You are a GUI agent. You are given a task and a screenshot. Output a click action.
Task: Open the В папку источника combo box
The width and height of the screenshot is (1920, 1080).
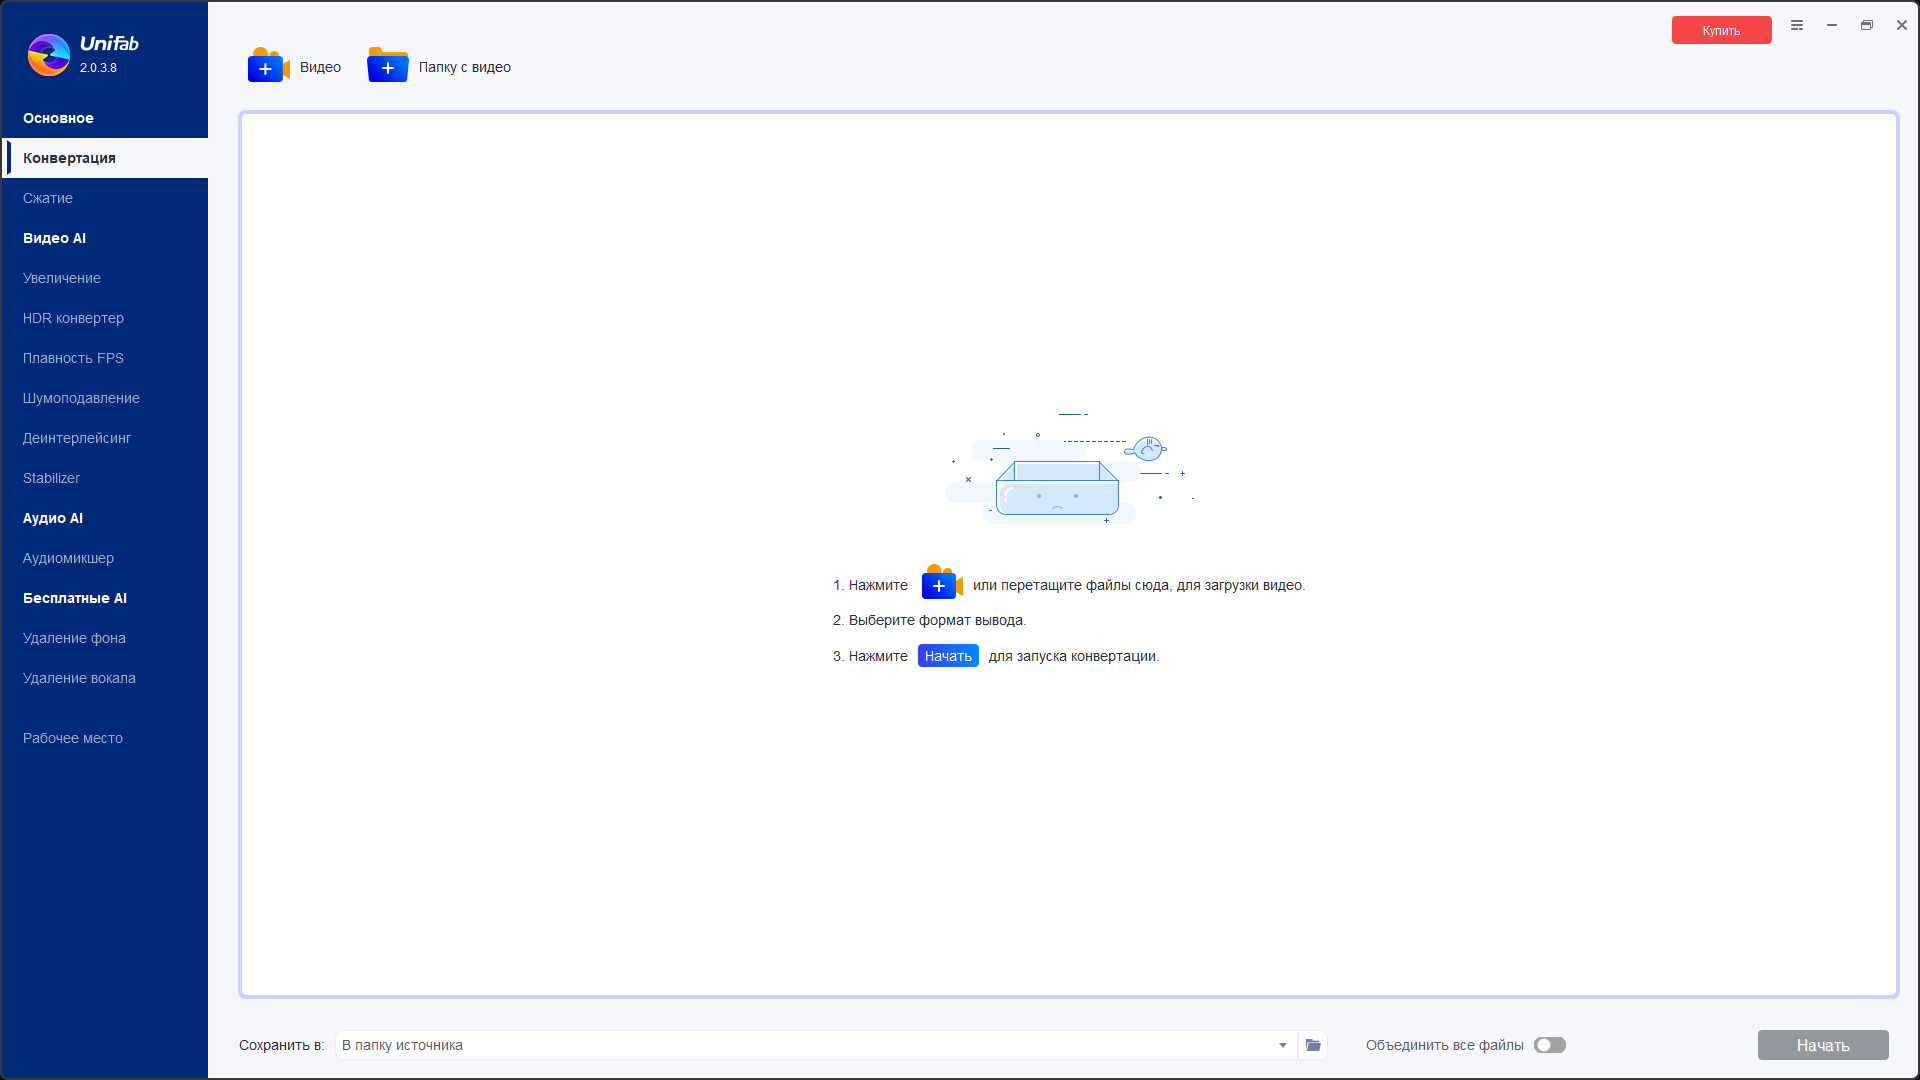point(800,1045)
